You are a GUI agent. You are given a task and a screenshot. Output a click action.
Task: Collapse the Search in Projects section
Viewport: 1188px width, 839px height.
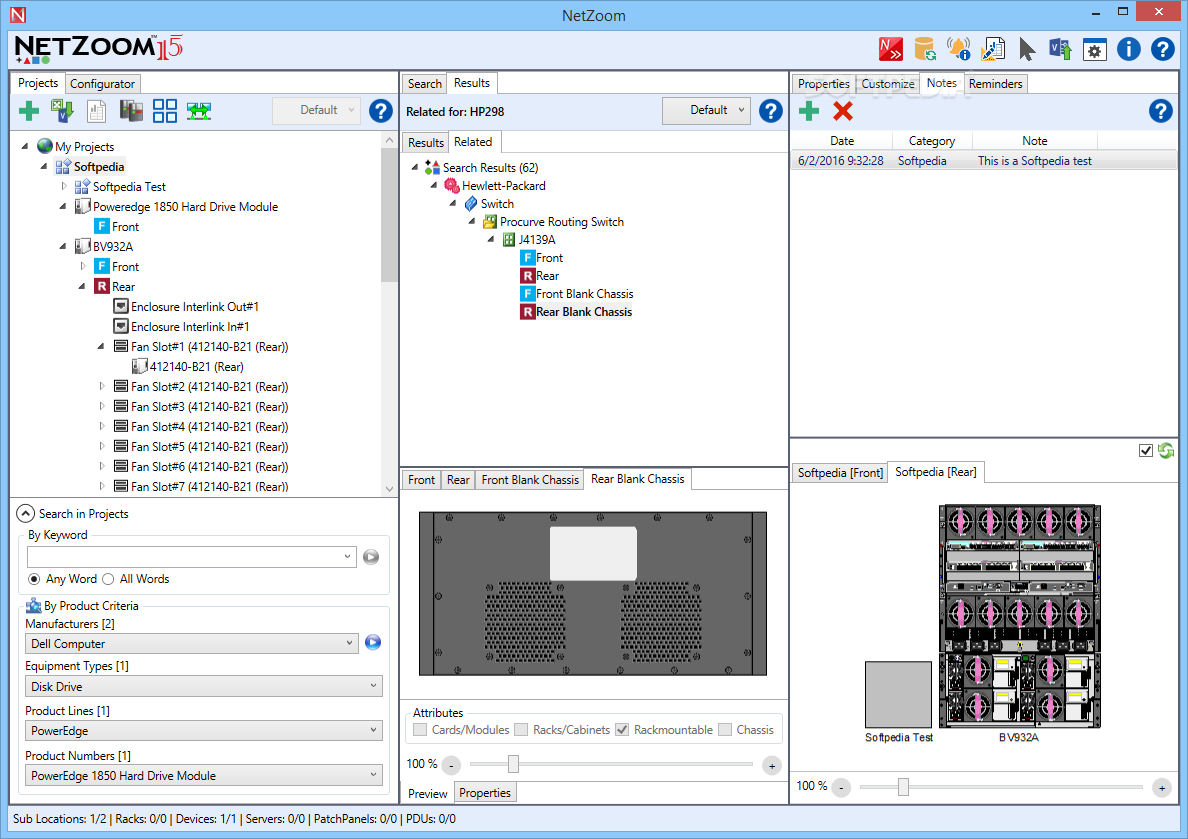(25, 514)
